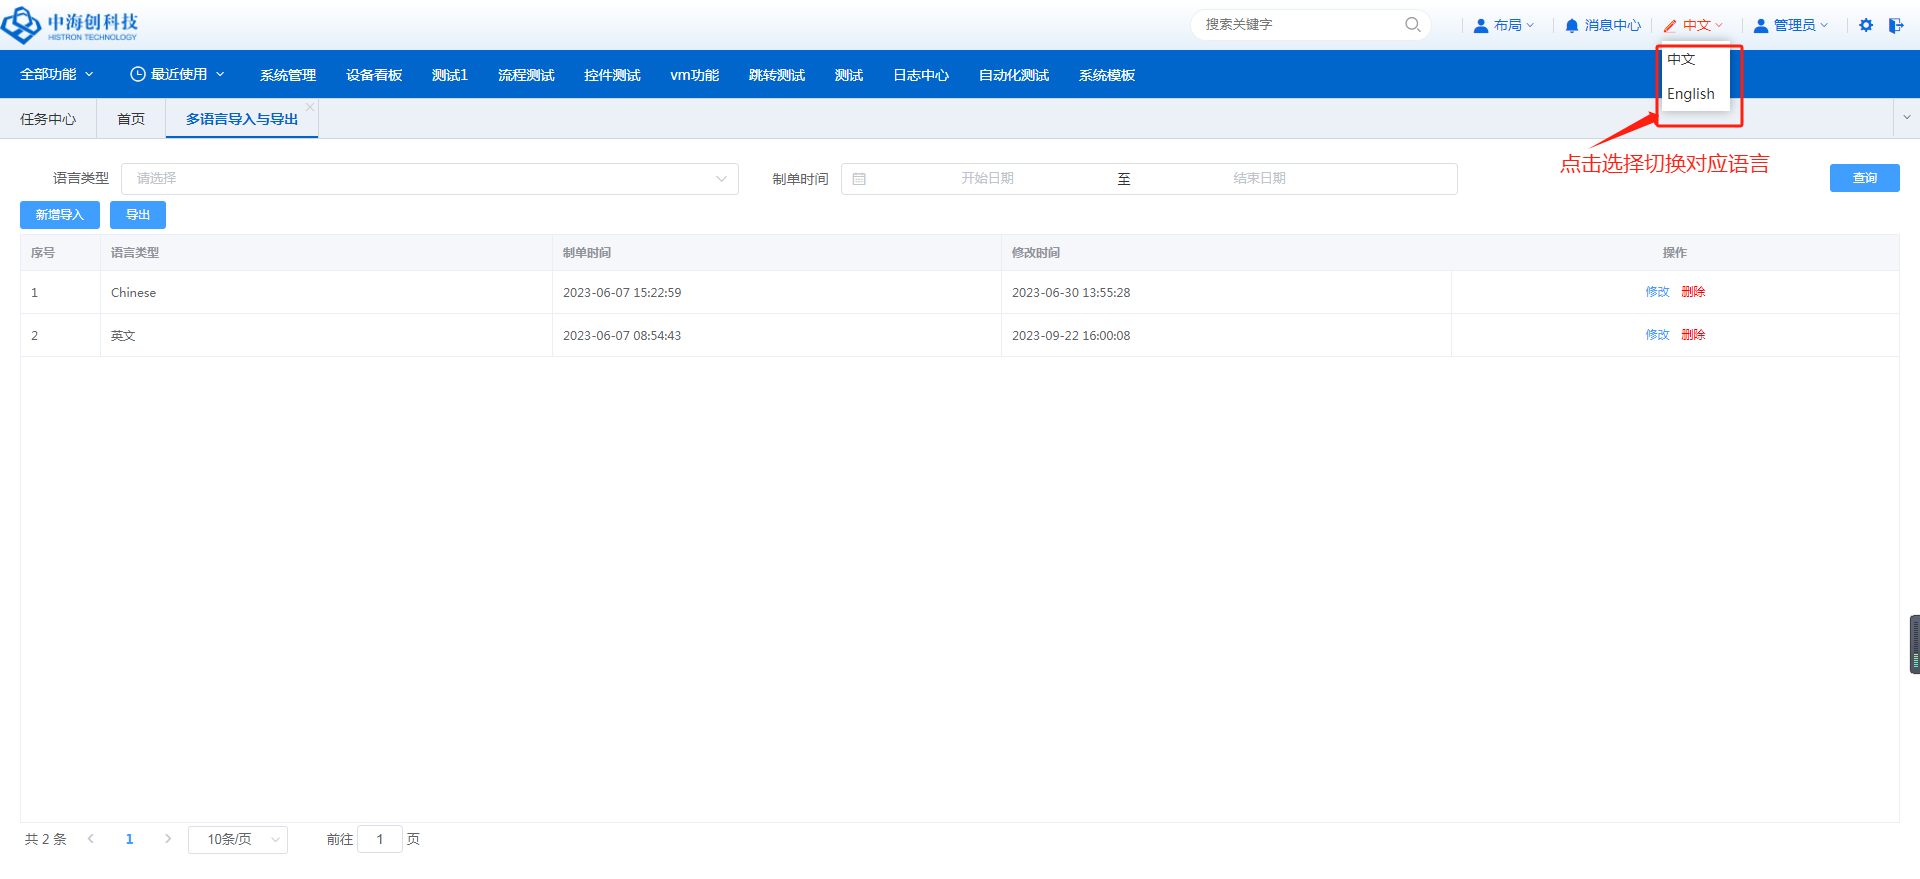
Task: Expand the 语言类型 dropdown
Action: coord(430,179)
